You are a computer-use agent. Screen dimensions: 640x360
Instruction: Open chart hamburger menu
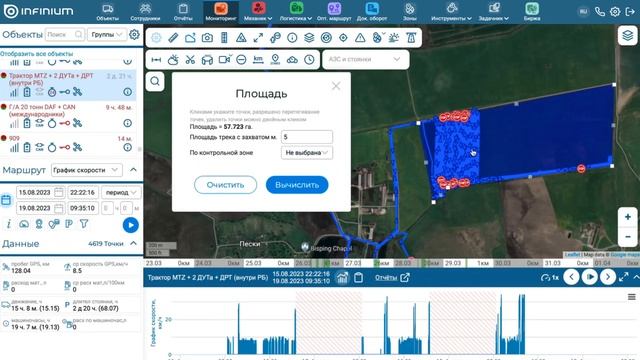coord(631,297)
